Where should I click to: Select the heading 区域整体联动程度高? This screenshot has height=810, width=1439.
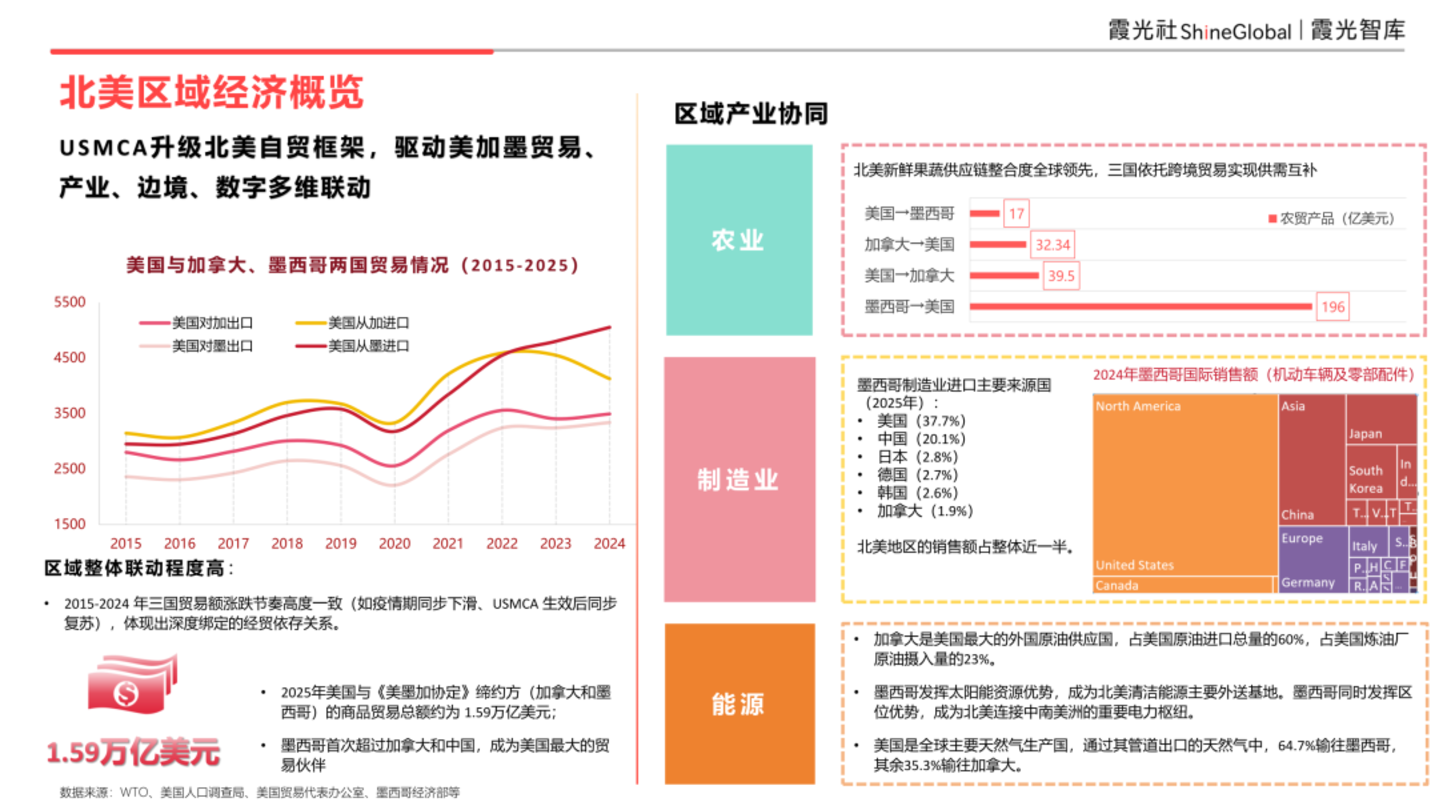138,569
